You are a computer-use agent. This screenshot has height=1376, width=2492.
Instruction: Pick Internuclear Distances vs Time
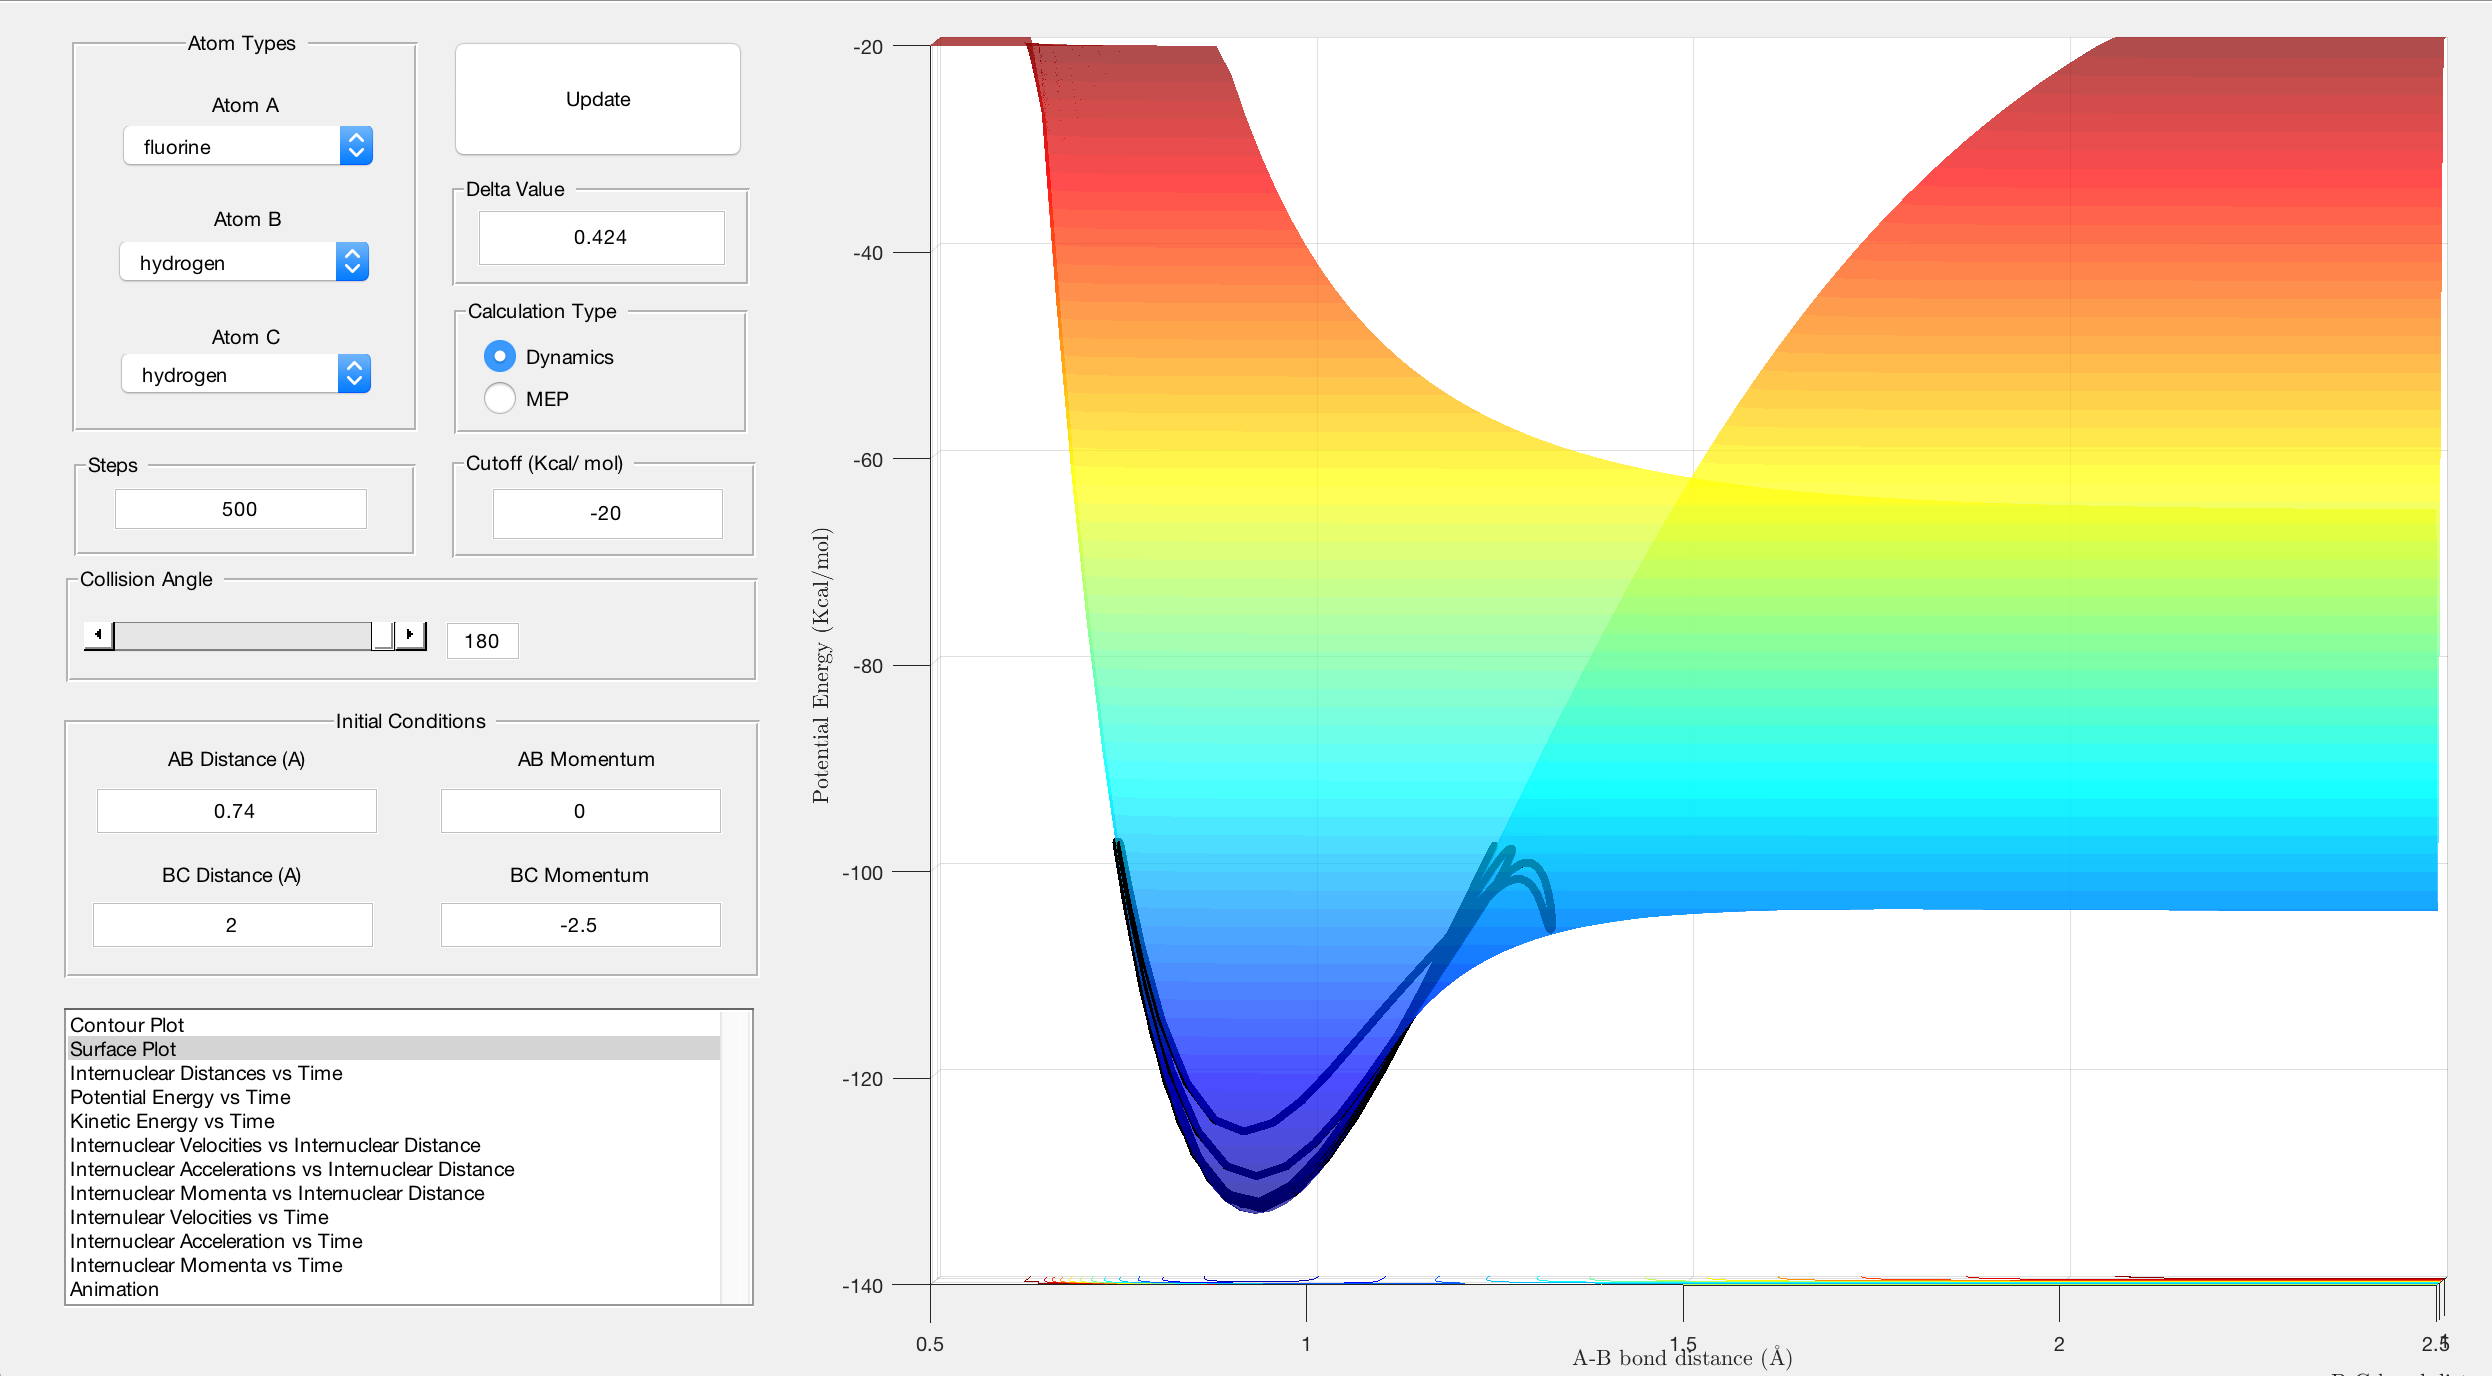tap(206, 1072)
